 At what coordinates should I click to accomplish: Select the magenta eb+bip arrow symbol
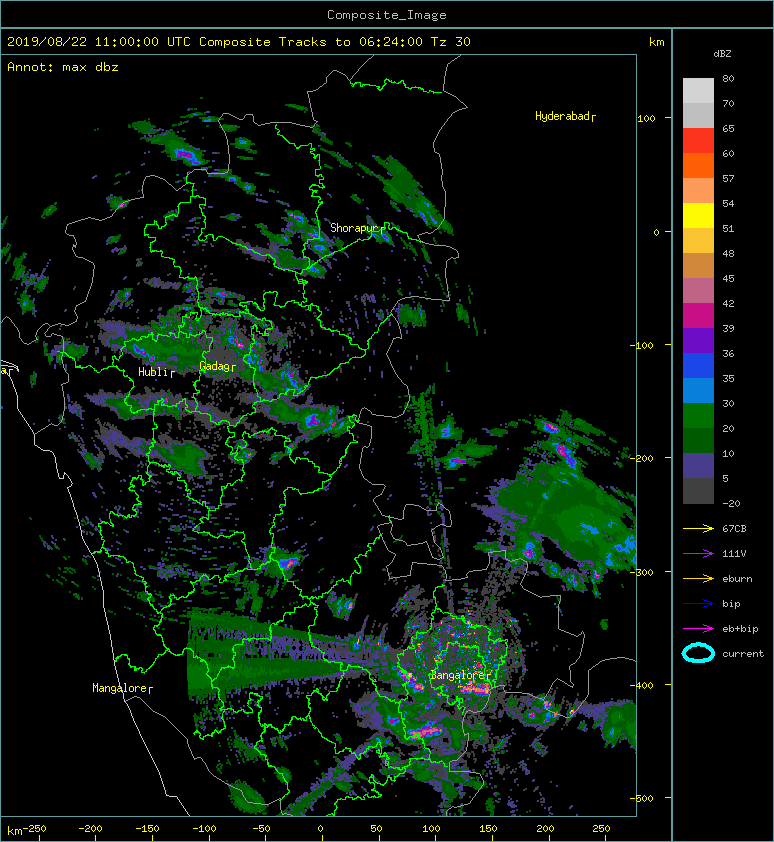coord(698,629)
